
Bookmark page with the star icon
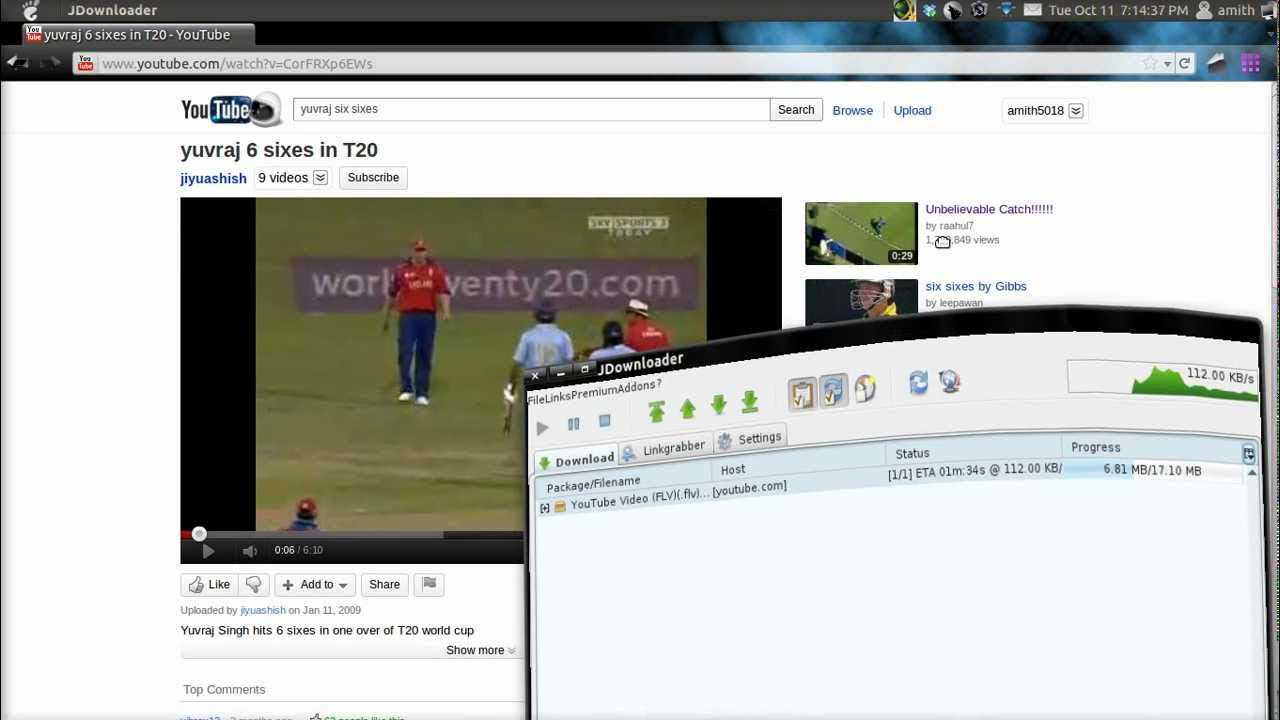[x=1150, y=64]
